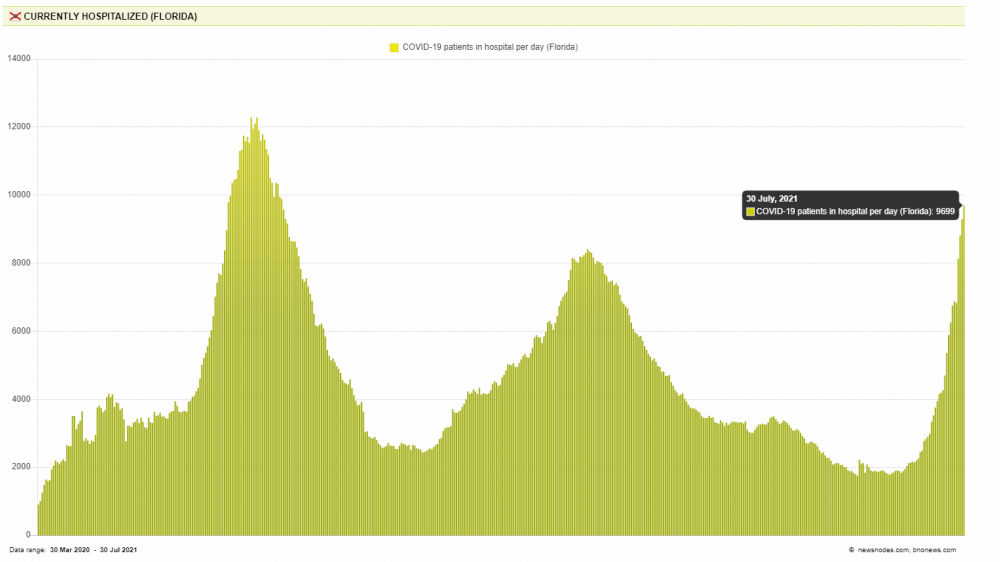
Task: Click the 14000 y-axis label
Action: [19, 59]
